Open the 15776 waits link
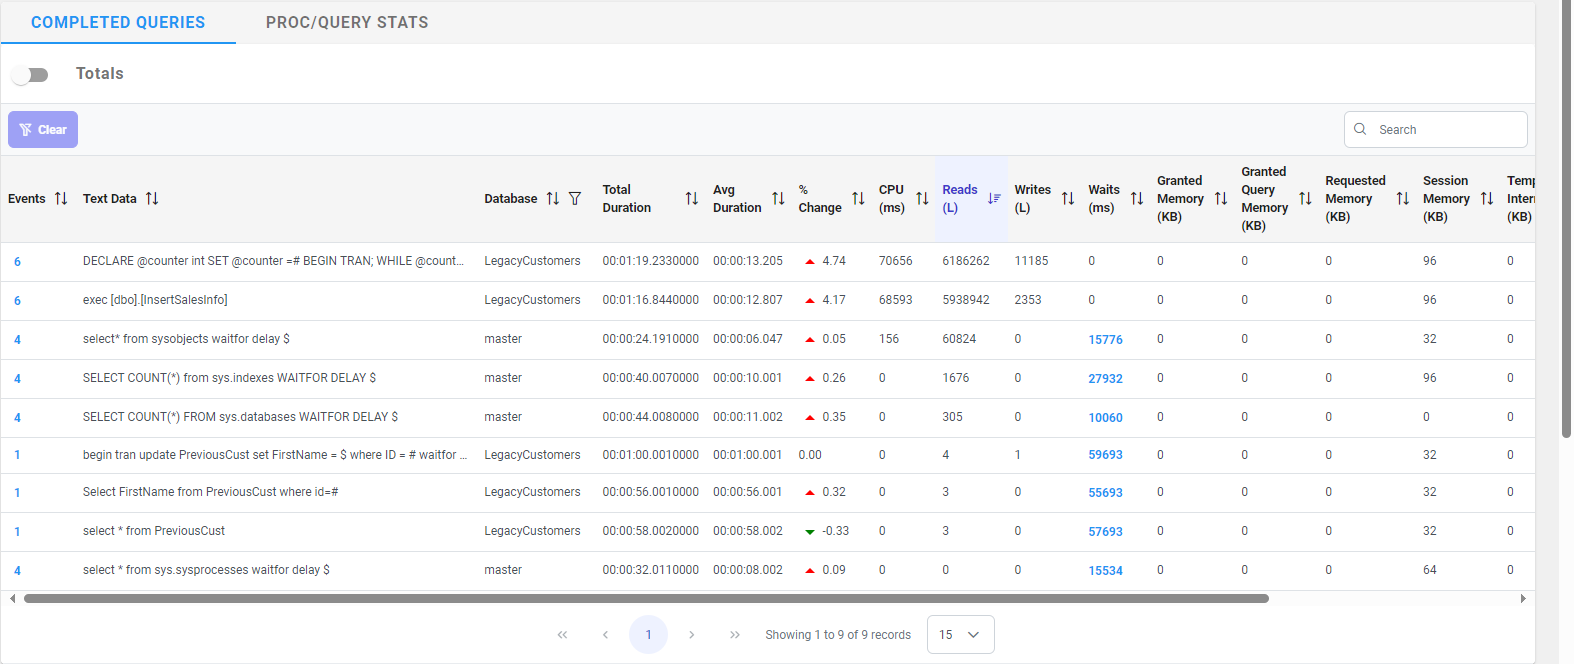1574x664 pixels. [1105, 340]
